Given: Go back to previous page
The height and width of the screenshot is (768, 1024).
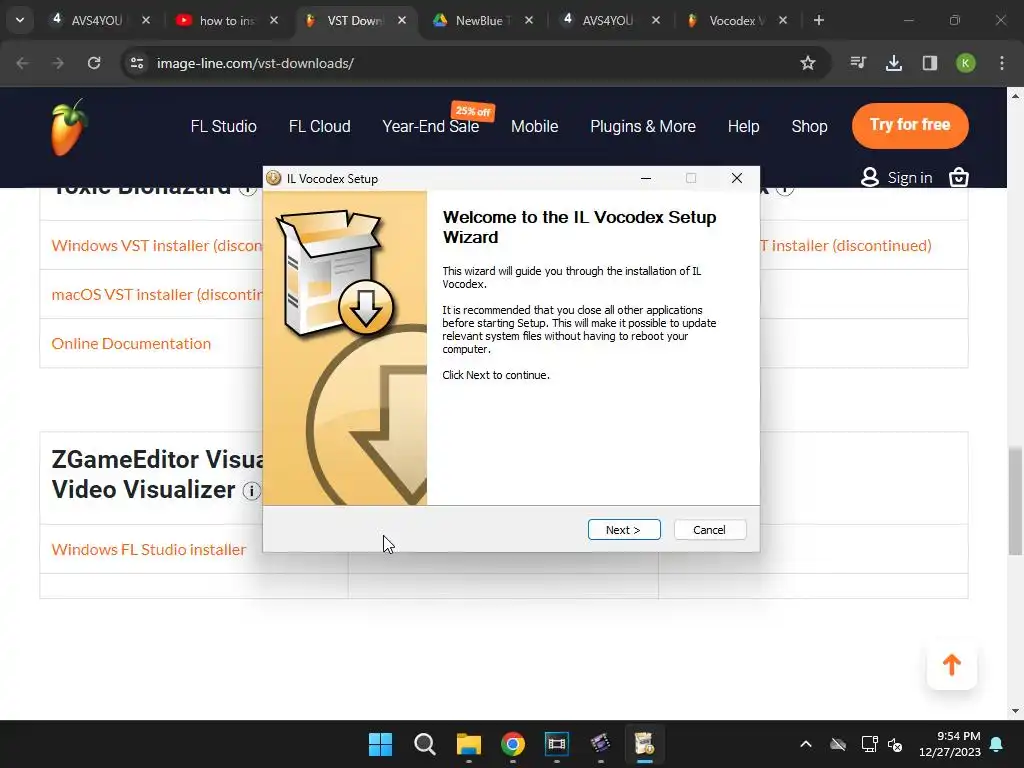Looking at the screenshot, I should [x=22, y=63].
